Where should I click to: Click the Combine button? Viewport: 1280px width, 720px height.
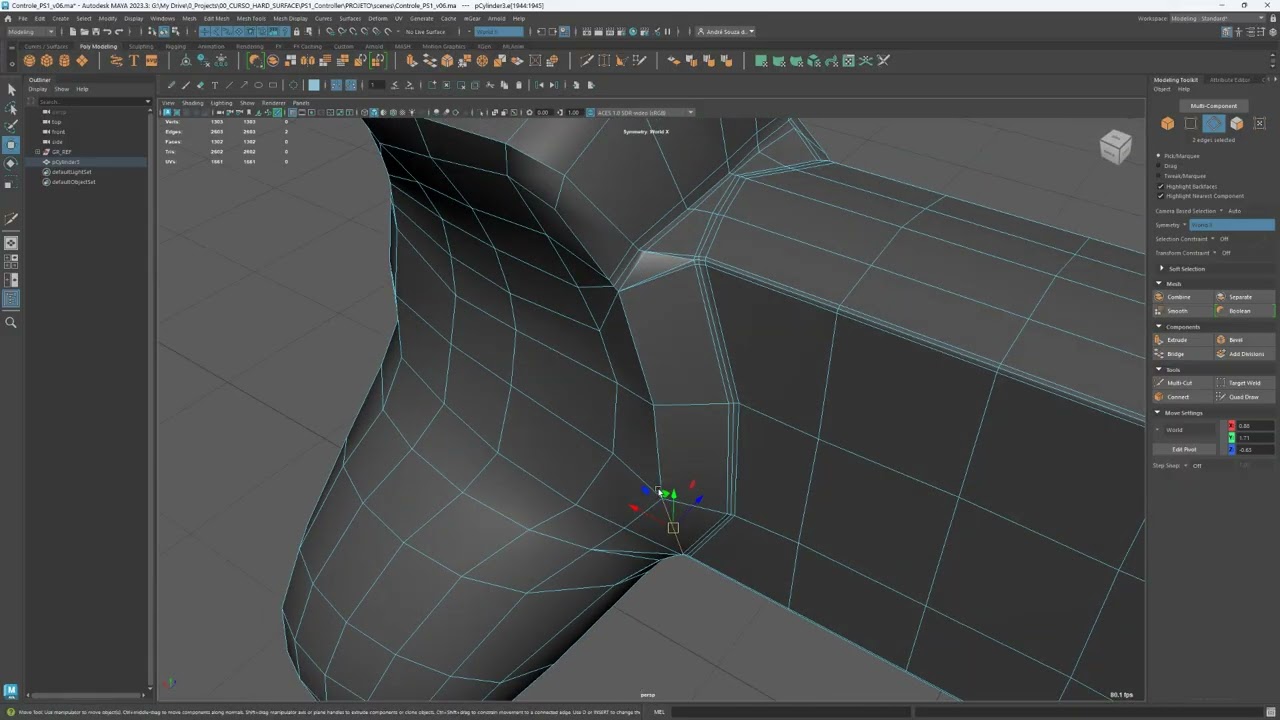click(x=1183, y=297)
